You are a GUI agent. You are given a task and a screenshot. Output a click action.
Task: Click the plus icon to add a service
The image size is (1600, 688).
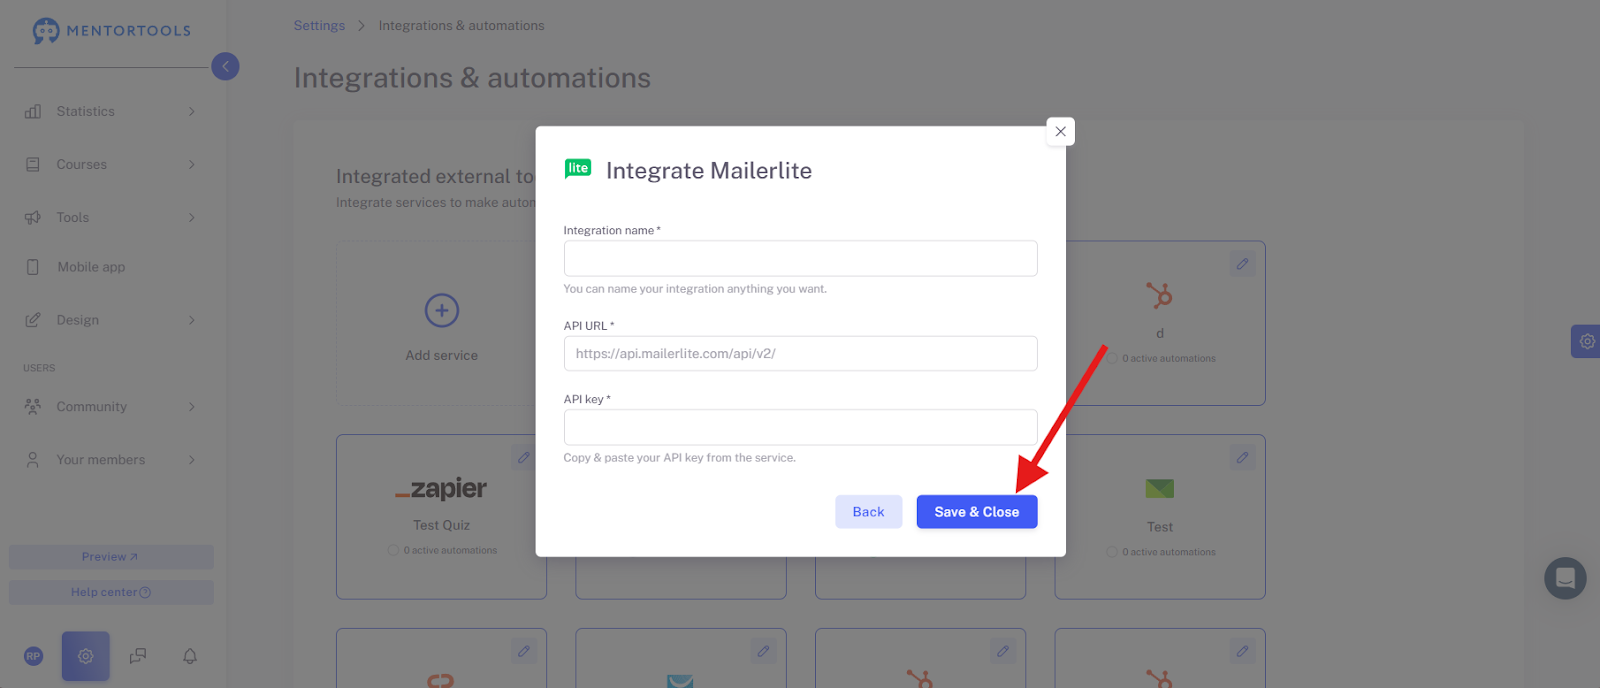442,310
